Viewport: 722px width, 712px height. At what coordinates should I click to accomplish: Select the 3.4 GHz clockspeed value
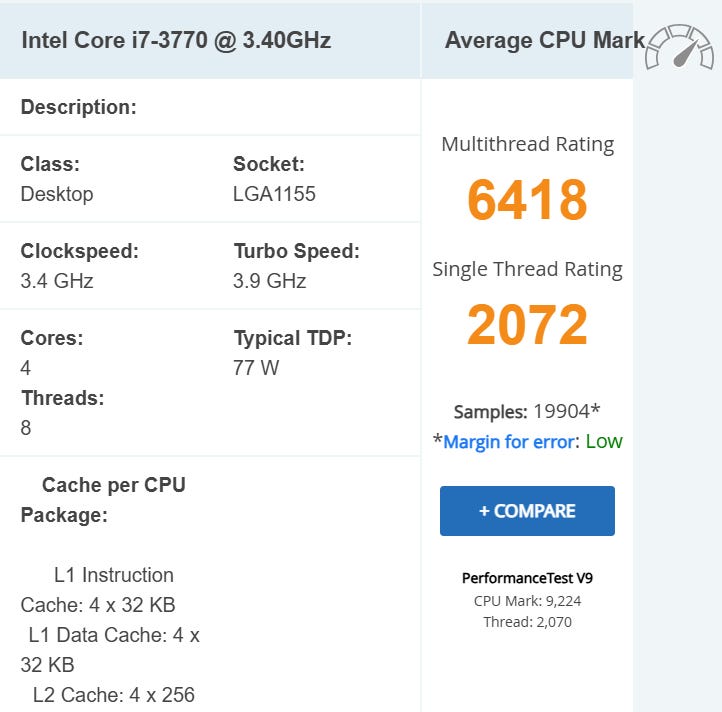point(57,281)
